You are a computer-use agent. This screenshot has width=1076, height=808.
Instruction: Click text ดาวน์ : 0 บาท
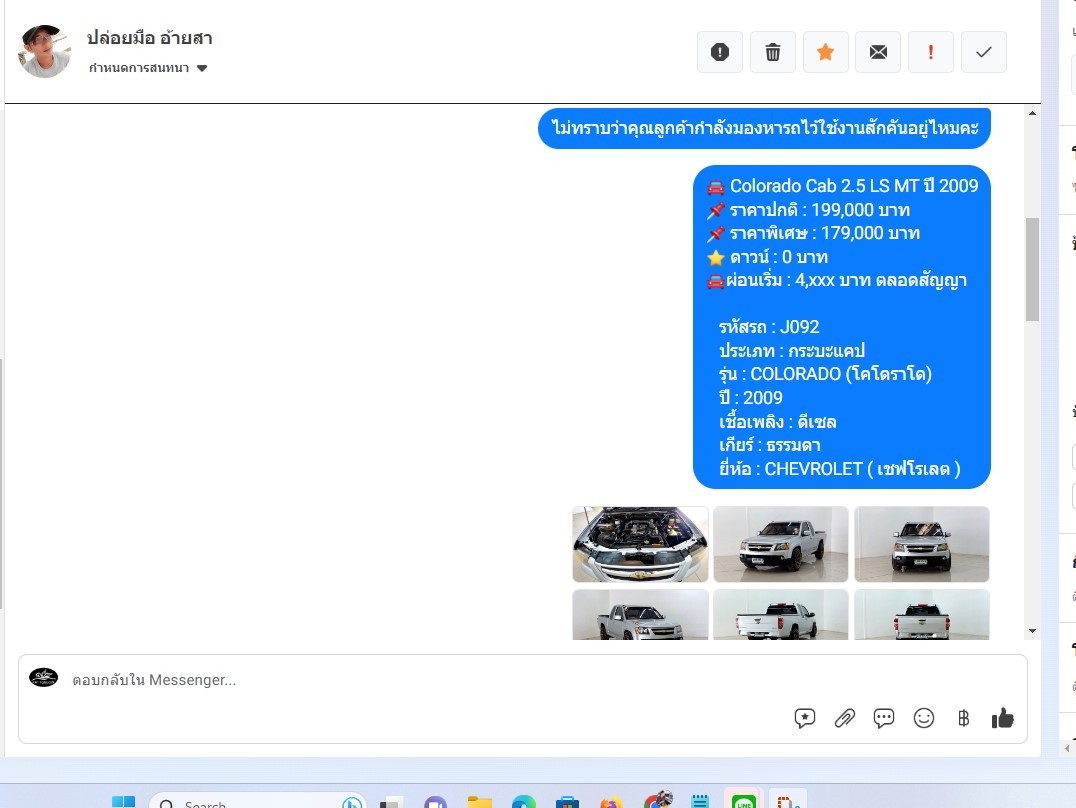779,257
